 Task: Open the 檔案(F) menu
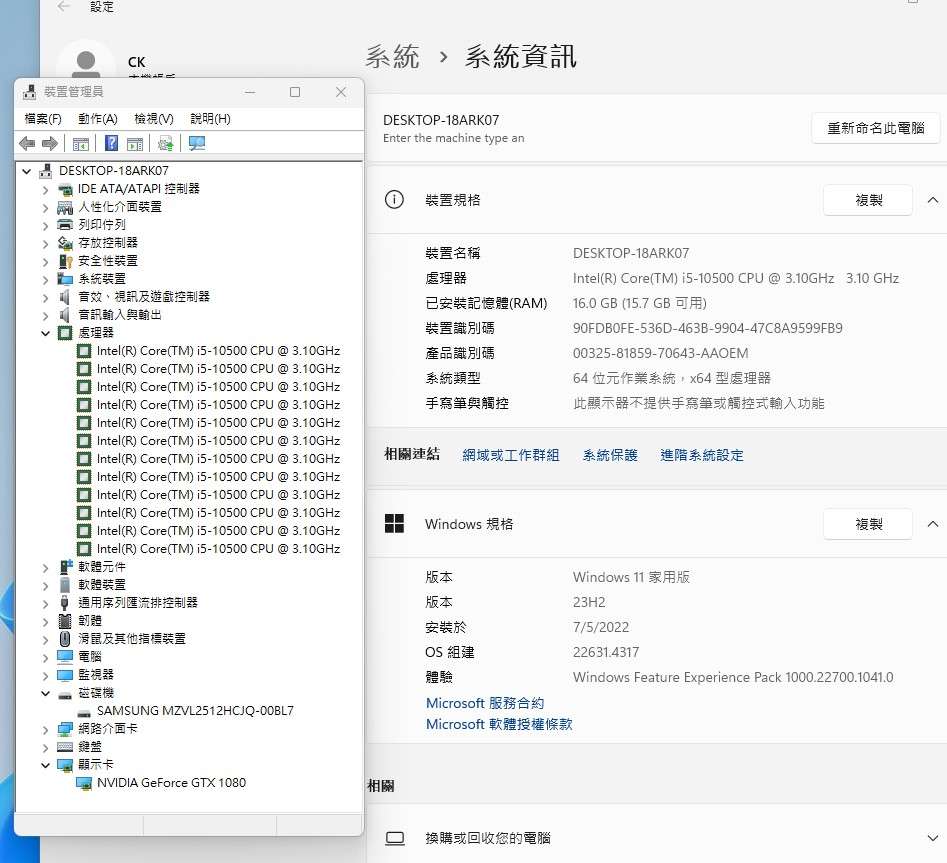pos(43,119)
